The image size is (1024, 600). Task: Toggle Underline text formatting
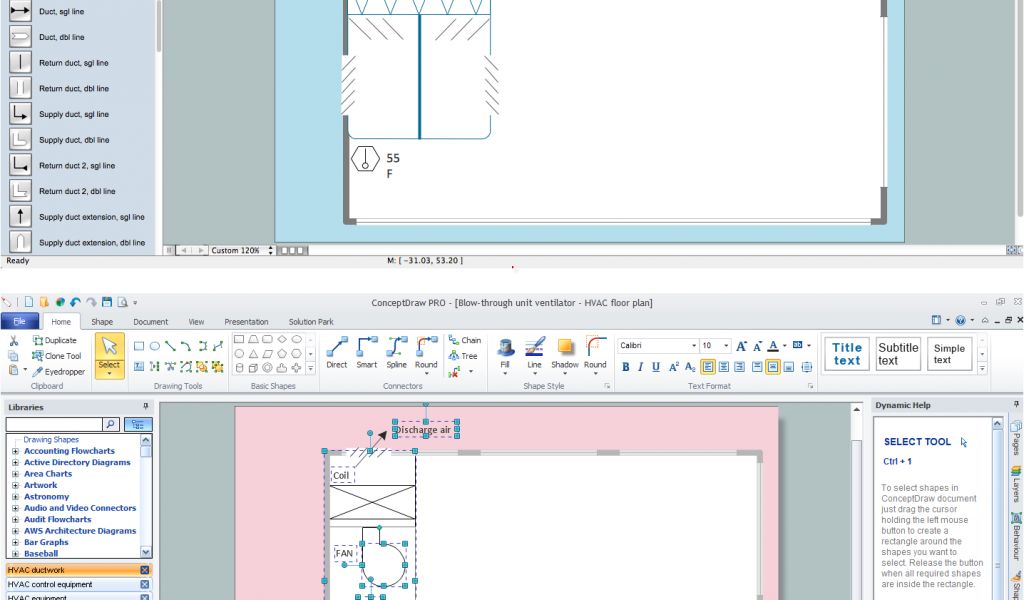[x=655, y=367]
